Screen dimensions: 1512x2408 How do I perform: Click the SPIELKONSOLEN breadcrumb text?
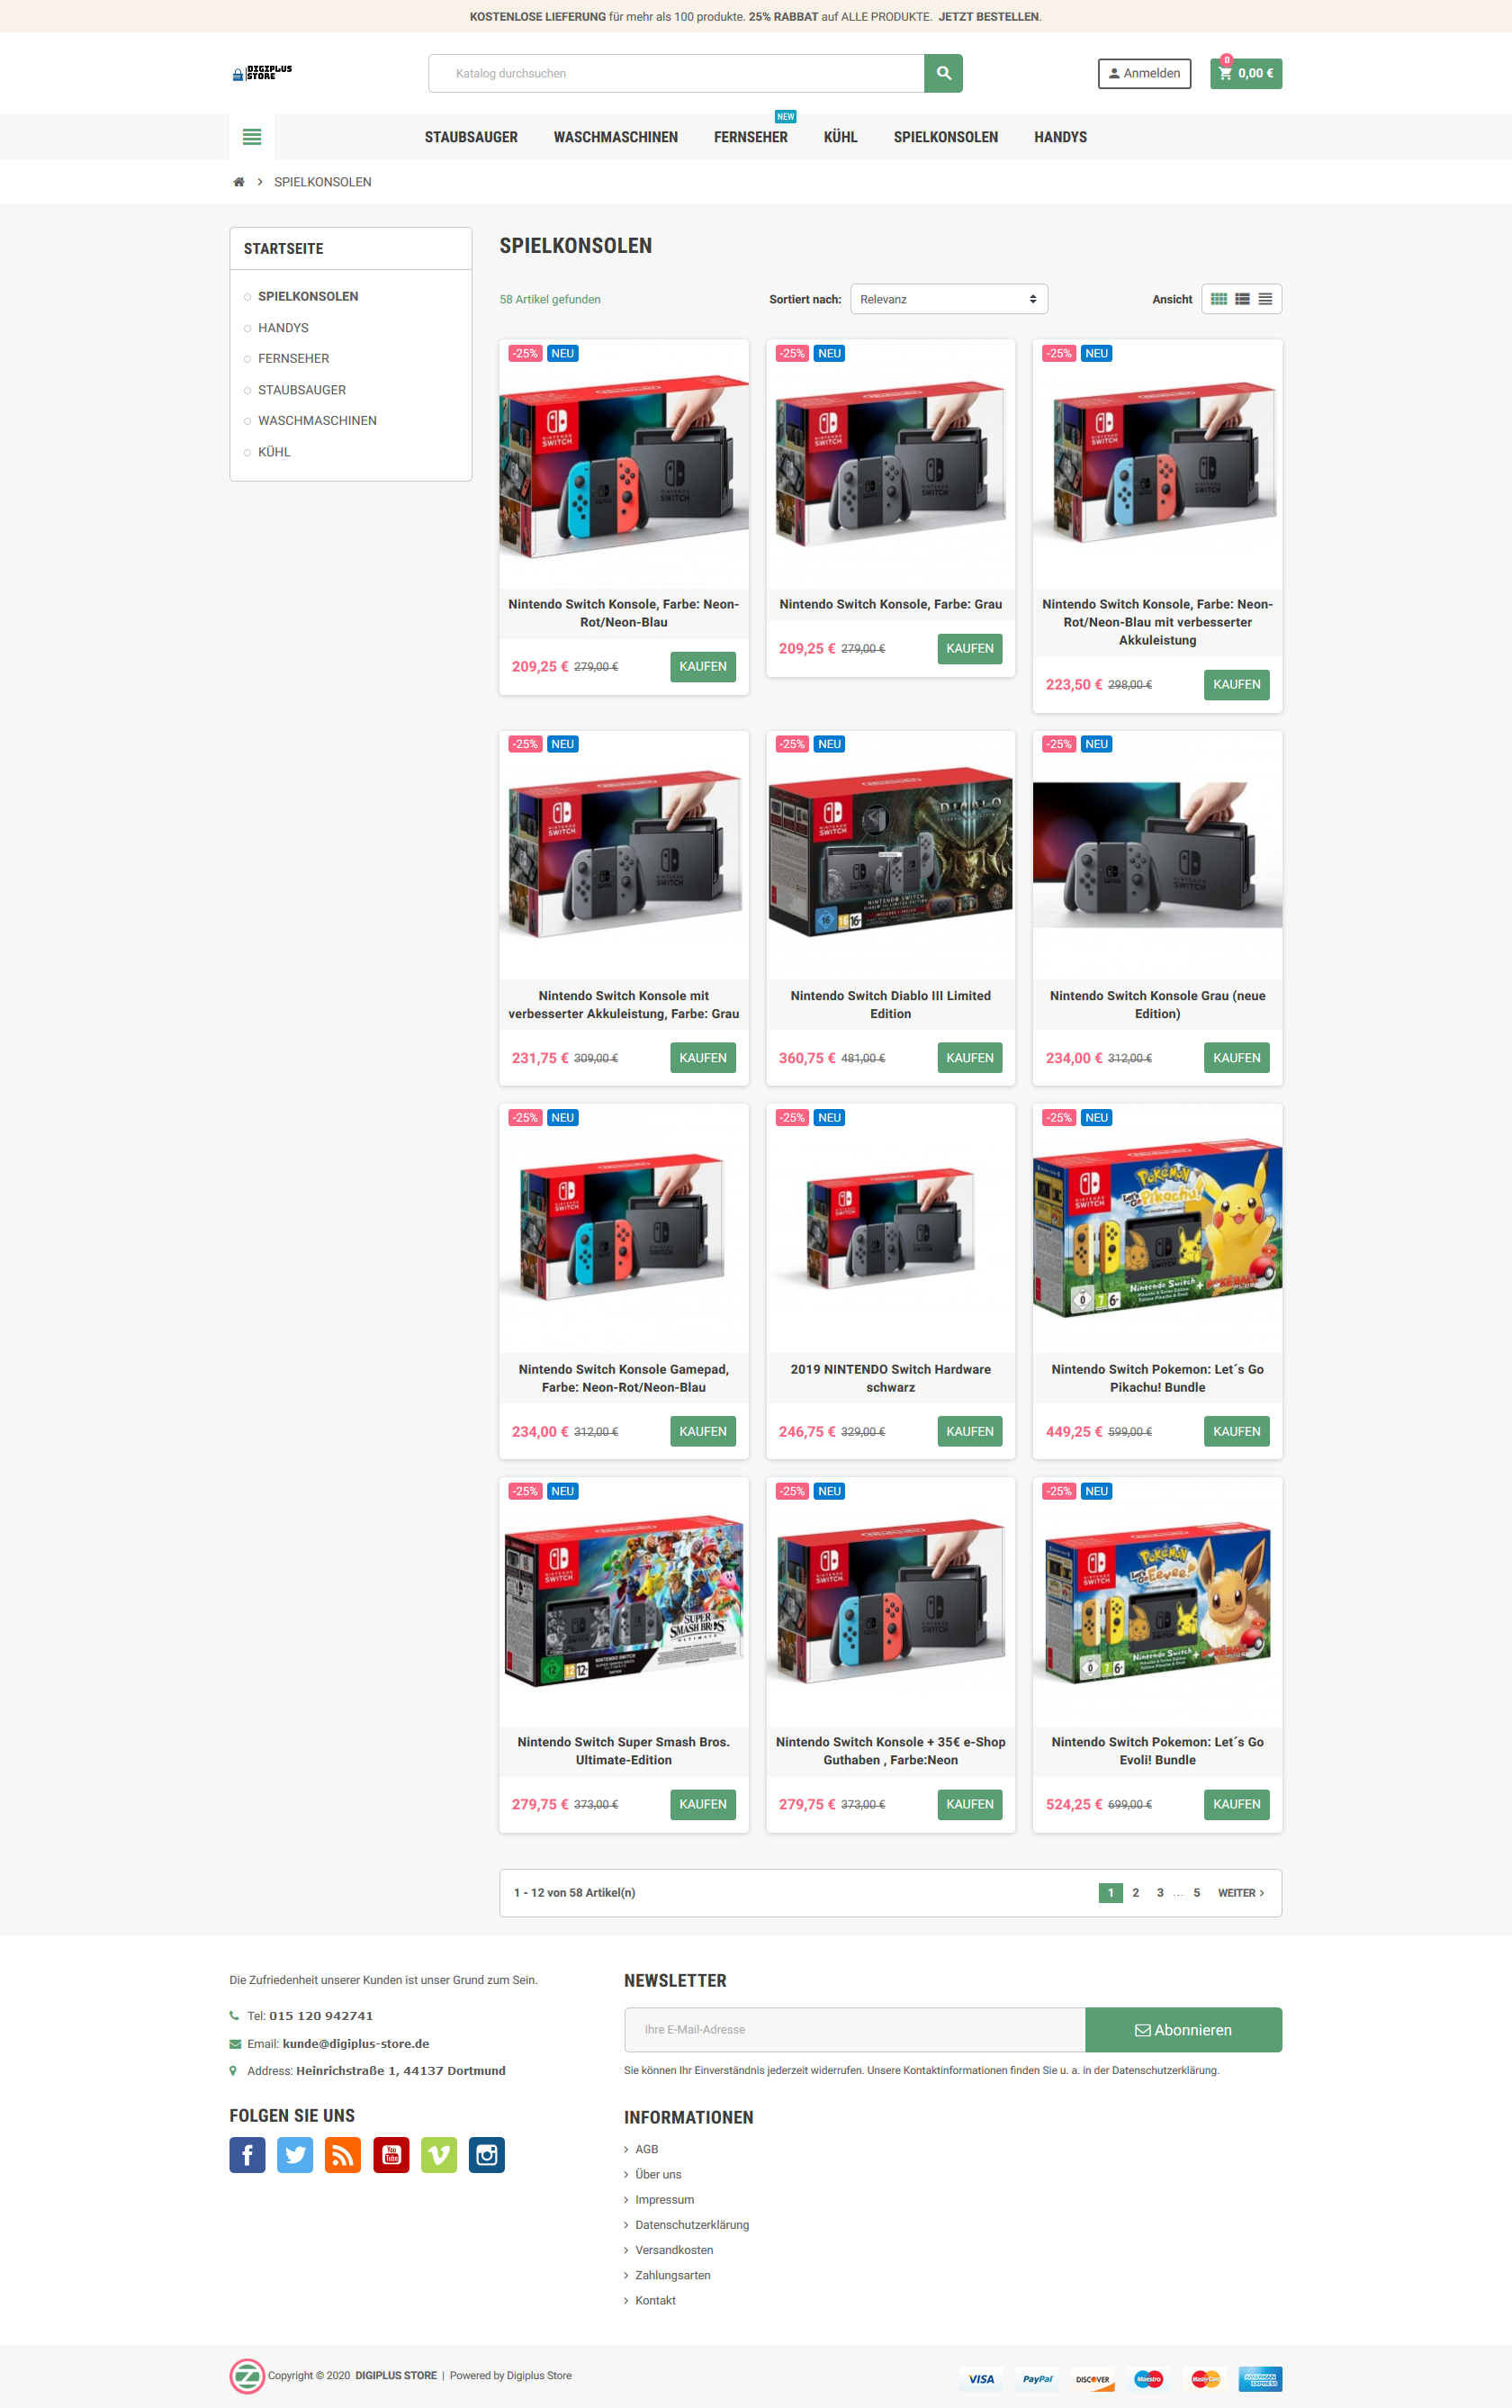[322, 182]
